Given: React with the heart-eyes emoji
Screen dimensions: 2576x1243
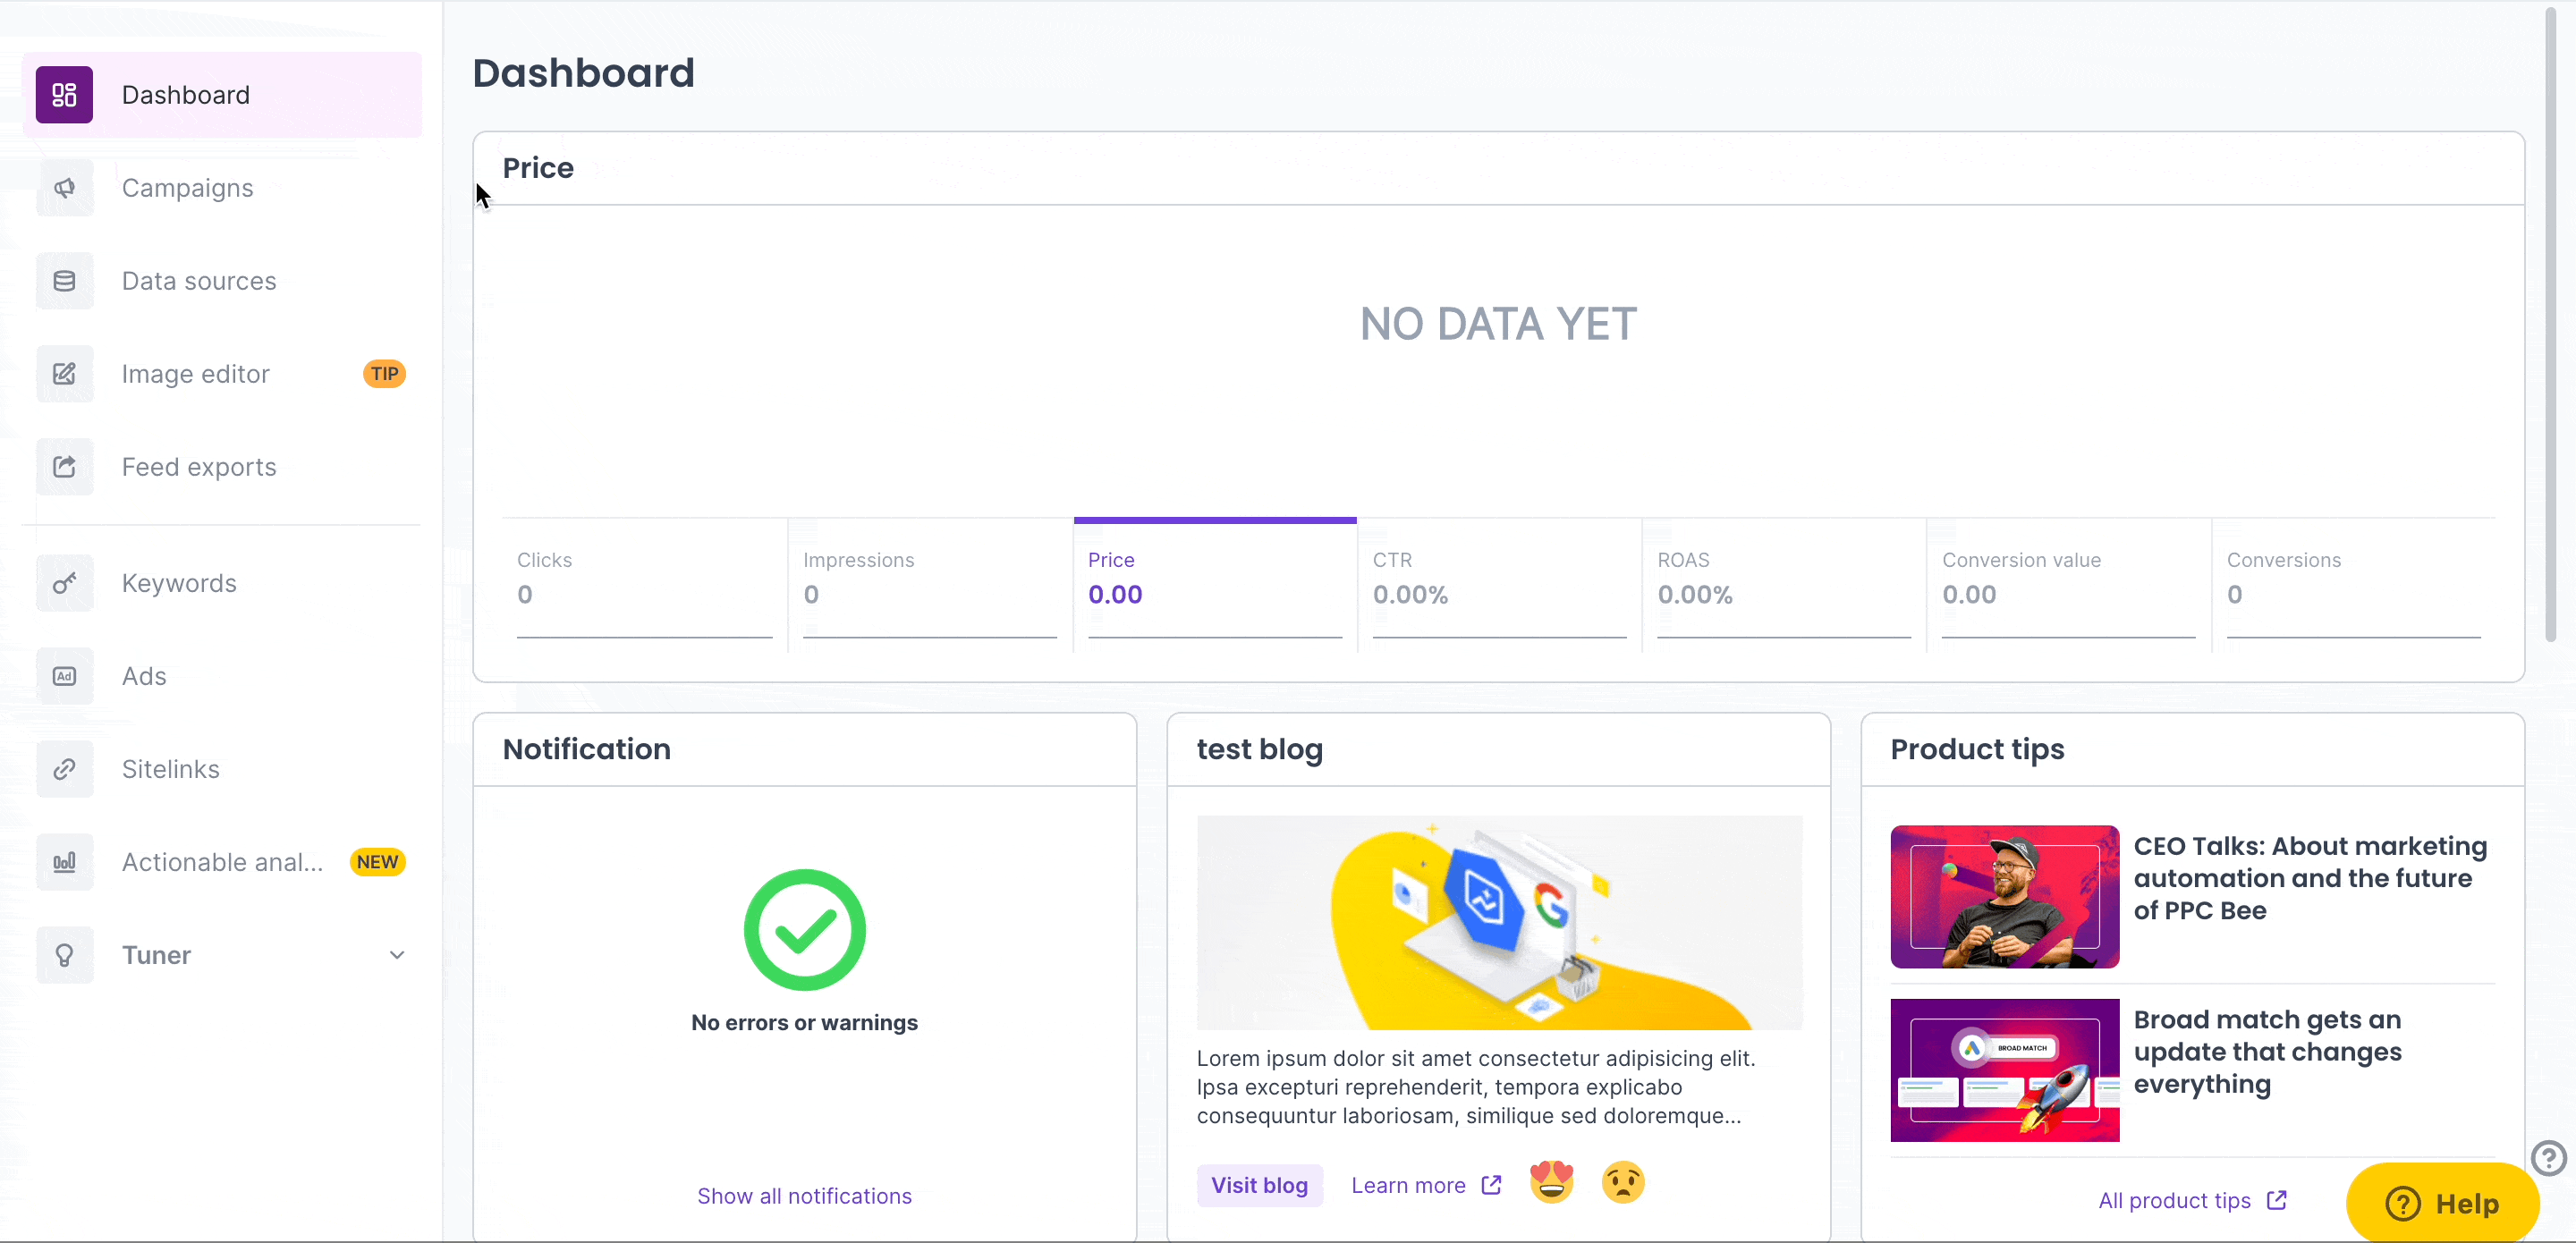Looking at the screenshot, I should coord(1551,1183).
